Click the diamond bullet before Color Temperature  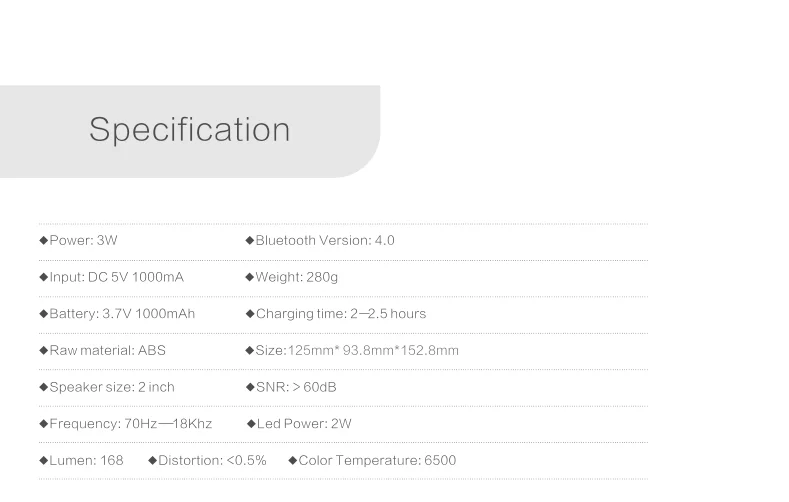pos(293,461)
